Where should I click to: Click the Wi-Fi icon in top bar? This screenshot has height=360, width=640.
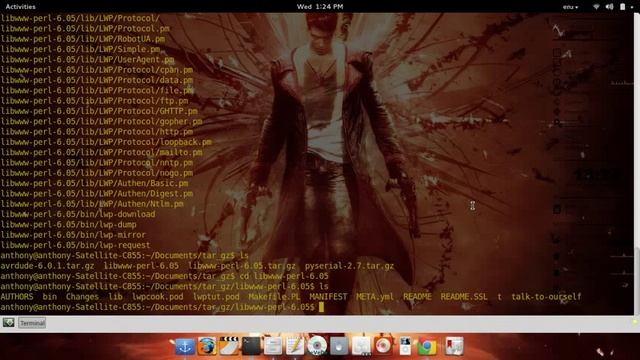click(x=596, y=7)
